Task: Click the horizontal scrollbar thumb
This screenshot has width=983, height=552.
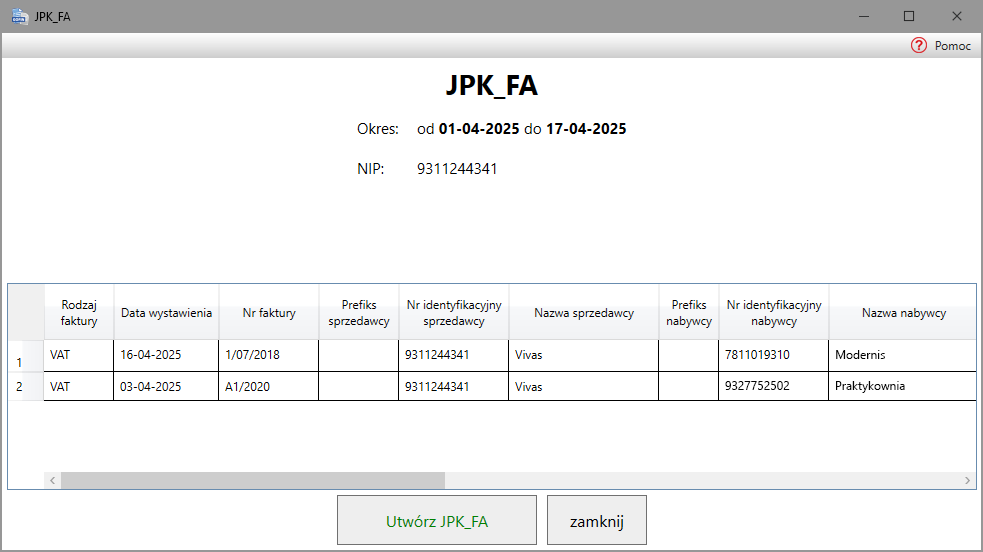Action: click(x=253, y=481)
